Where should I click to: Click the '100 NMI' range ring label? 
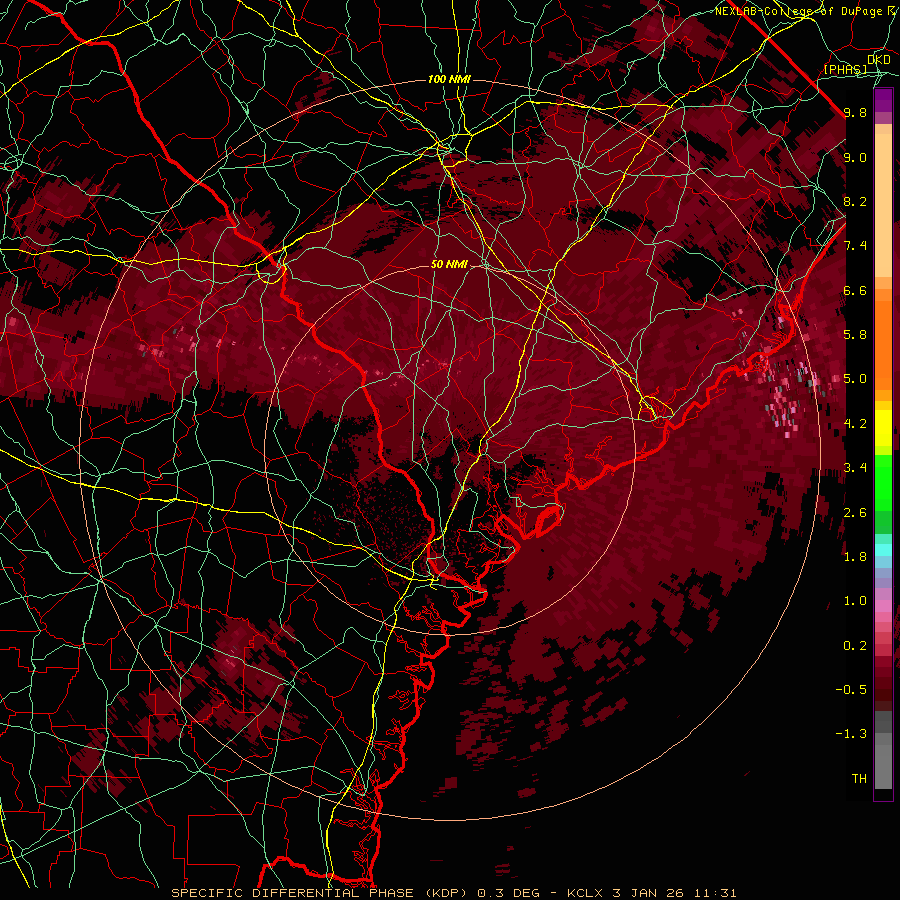pyautogui.click(x=449, y=79)
